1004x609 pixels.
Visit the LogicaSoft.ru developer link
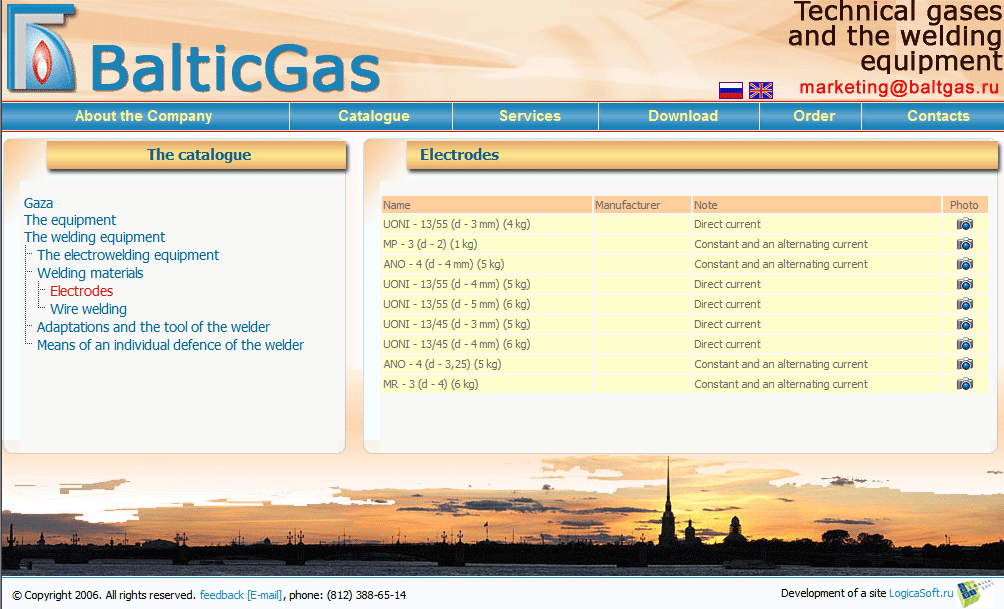coord(921,593)
